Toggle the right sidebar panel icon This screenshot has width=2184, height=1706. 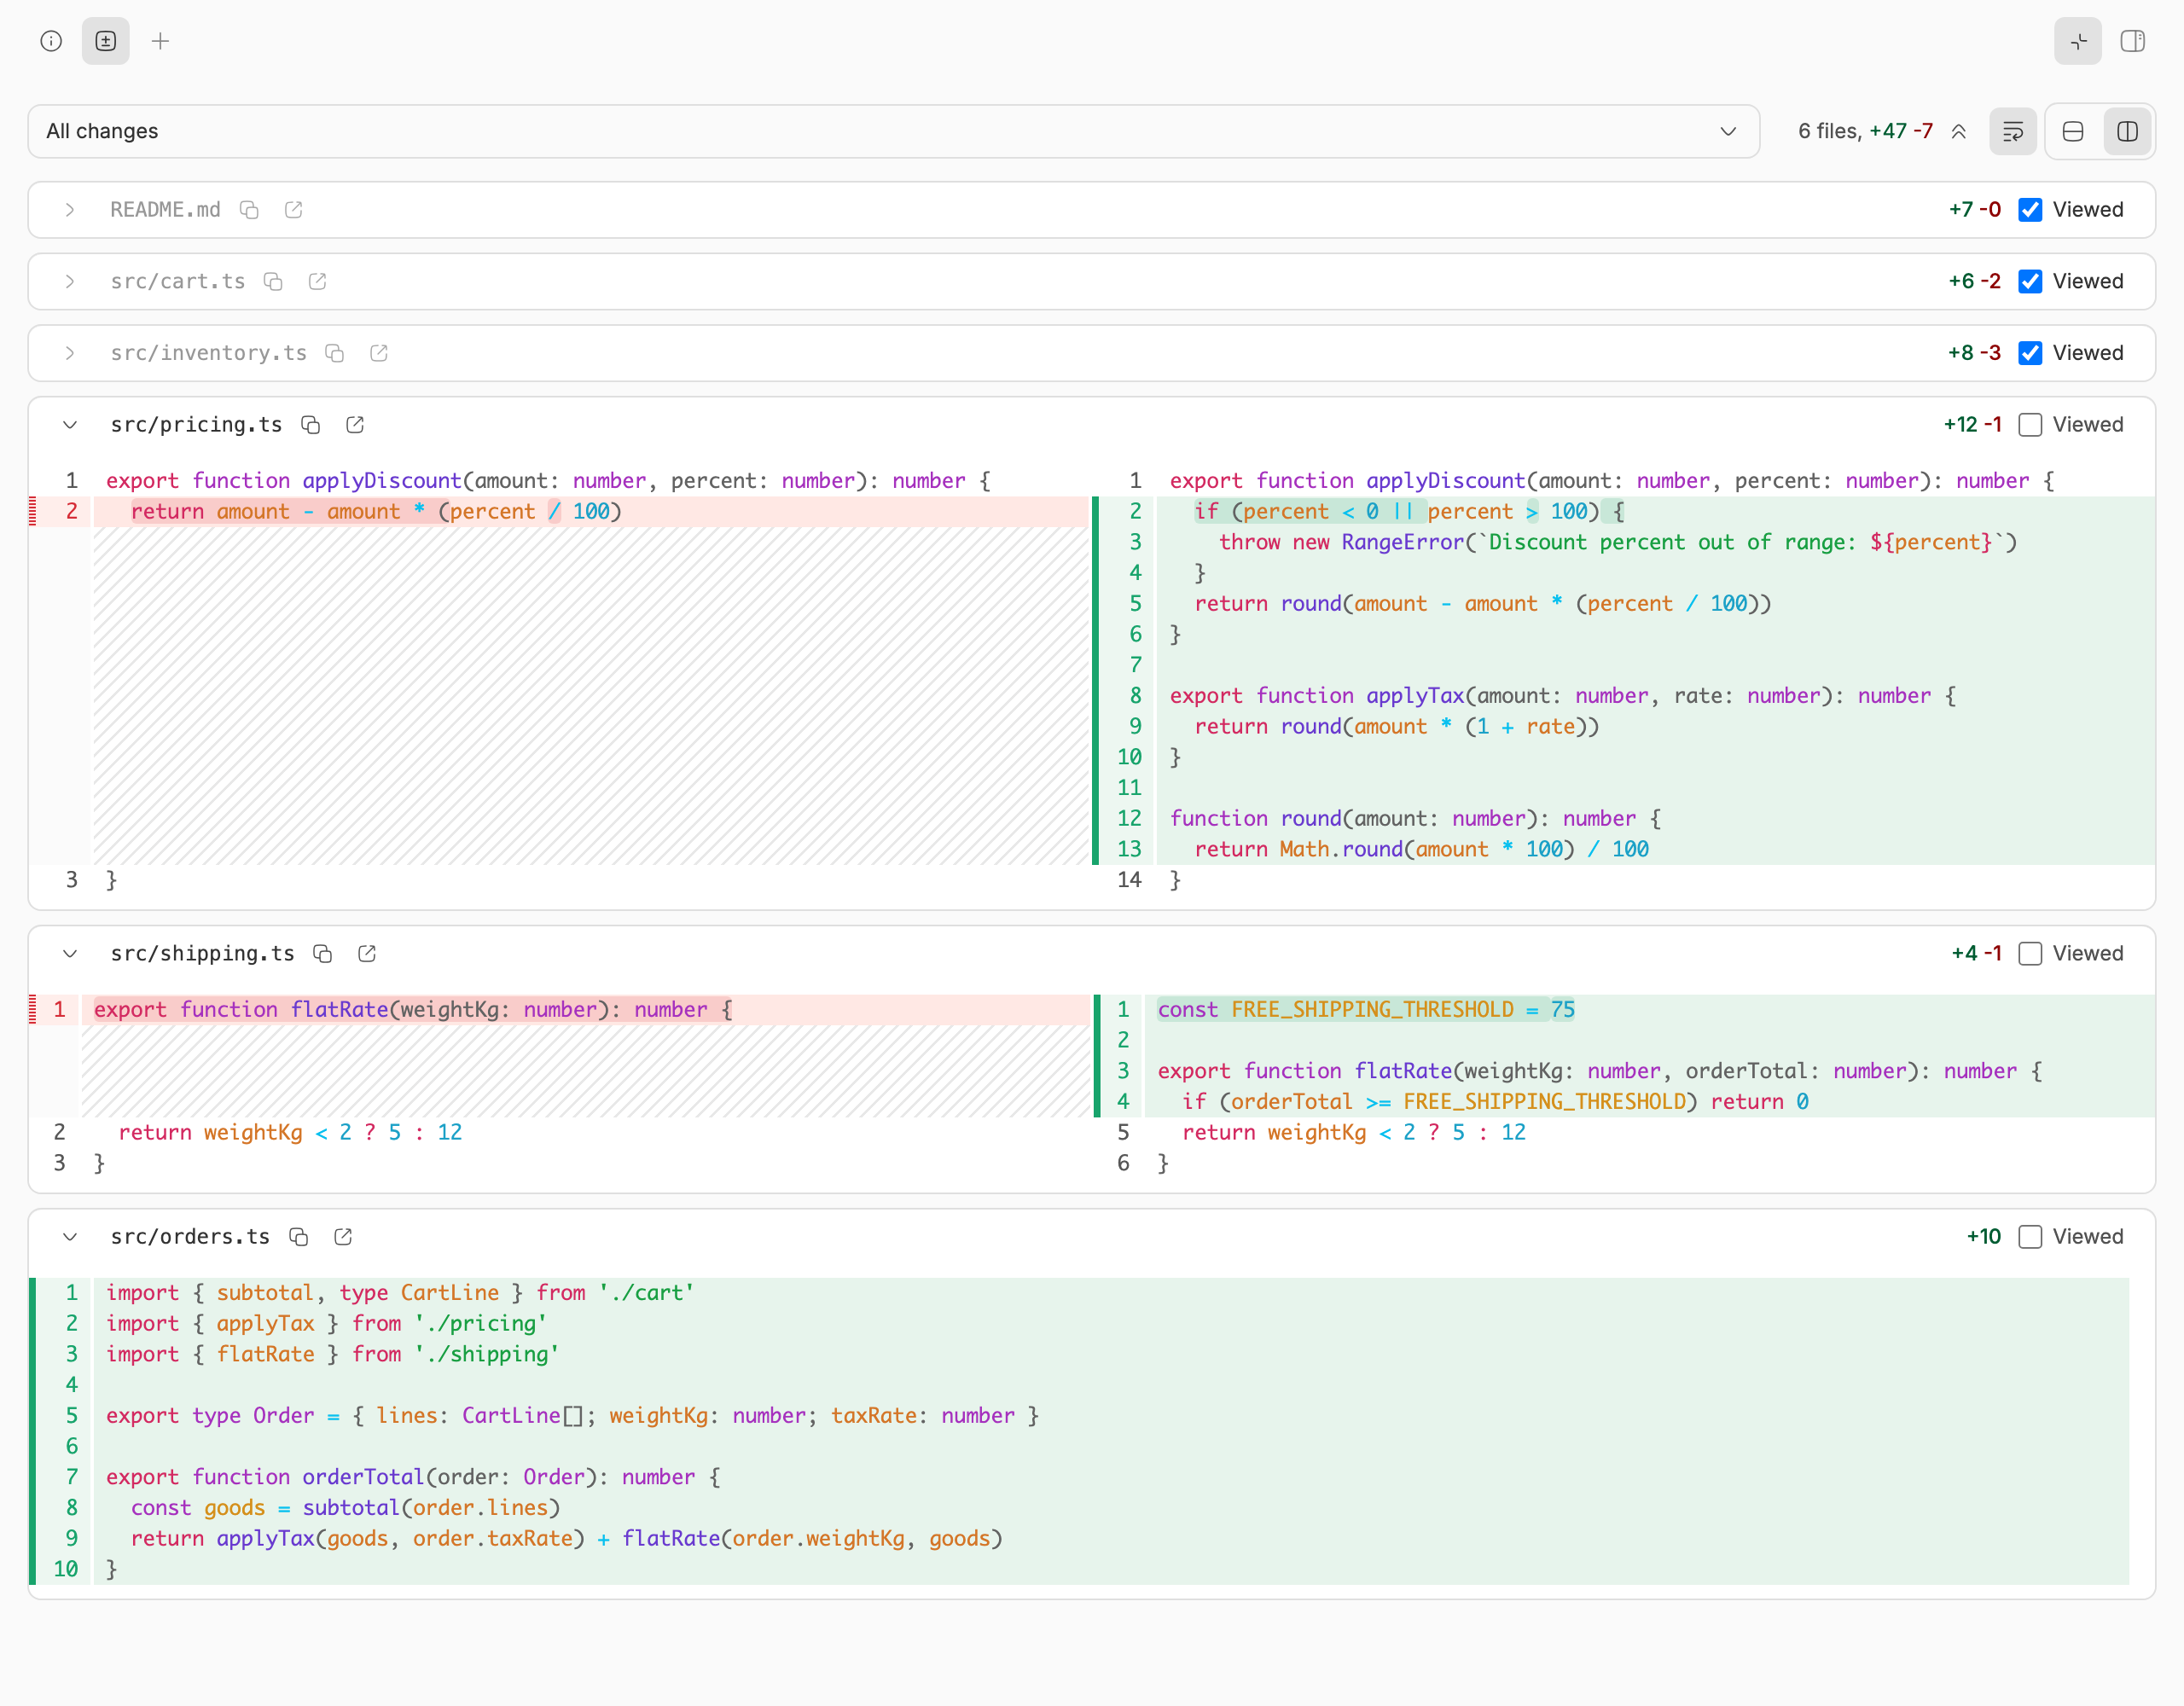2133,41
